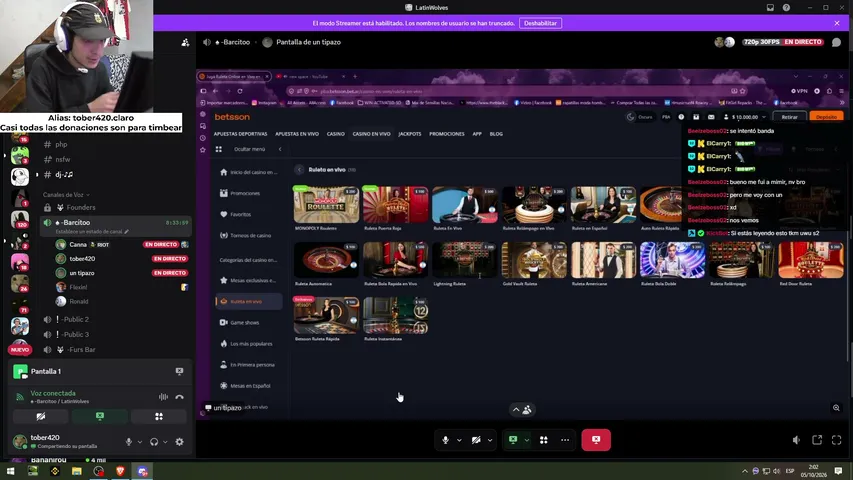
Task: Click JACKPOTS in betsson navigation
Action: tap(410, 134)
